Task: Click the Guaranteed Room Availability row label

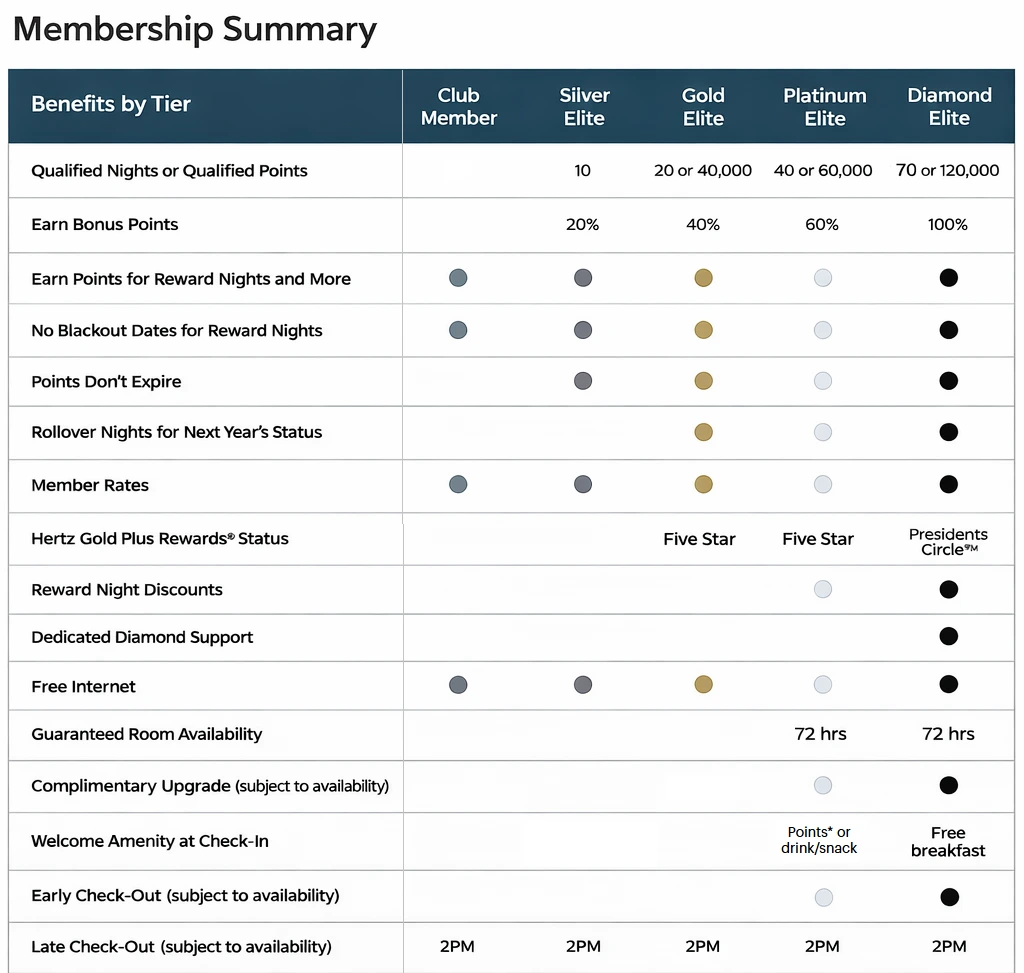Action: click(147, 734)
